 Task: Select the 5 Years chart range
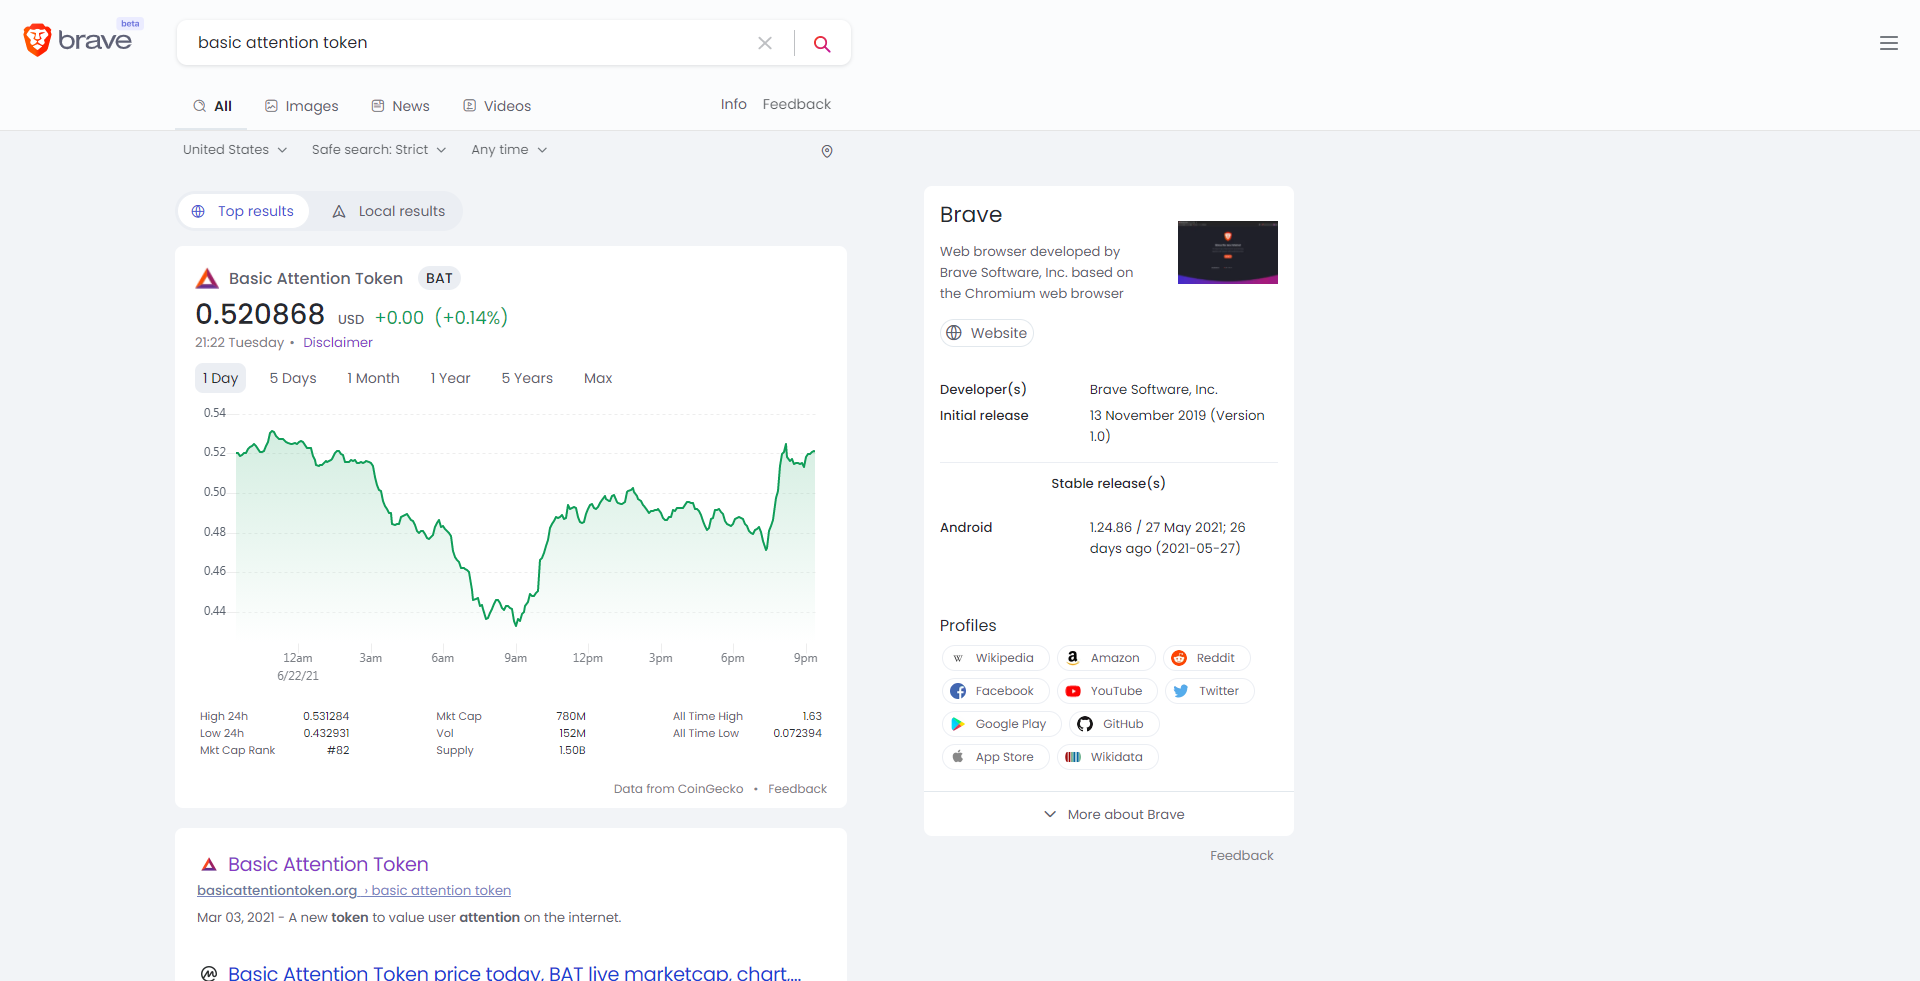click(x=527, y=378)
